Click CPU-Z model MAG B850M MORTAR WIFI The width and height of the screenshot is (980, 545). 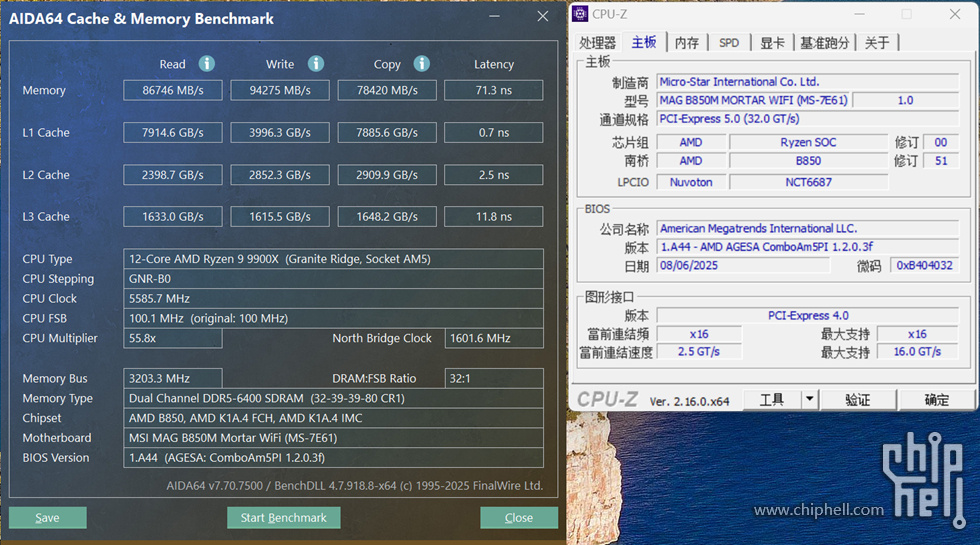[754, 100]
